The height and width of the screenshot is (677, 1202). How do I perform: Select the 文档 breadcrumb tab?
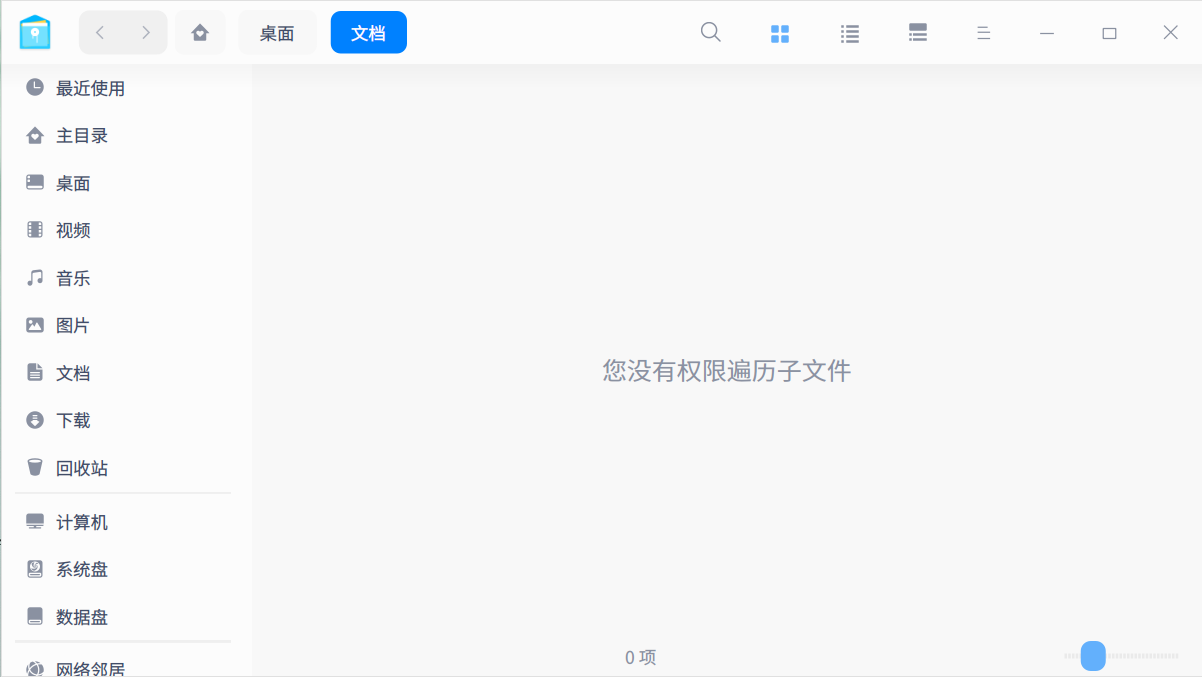[x=368, y=32]
